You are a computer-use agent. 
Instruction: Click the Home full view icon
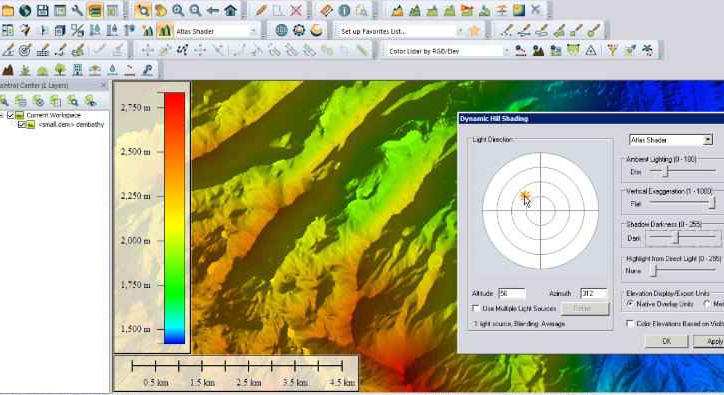(x=230, y=10)
